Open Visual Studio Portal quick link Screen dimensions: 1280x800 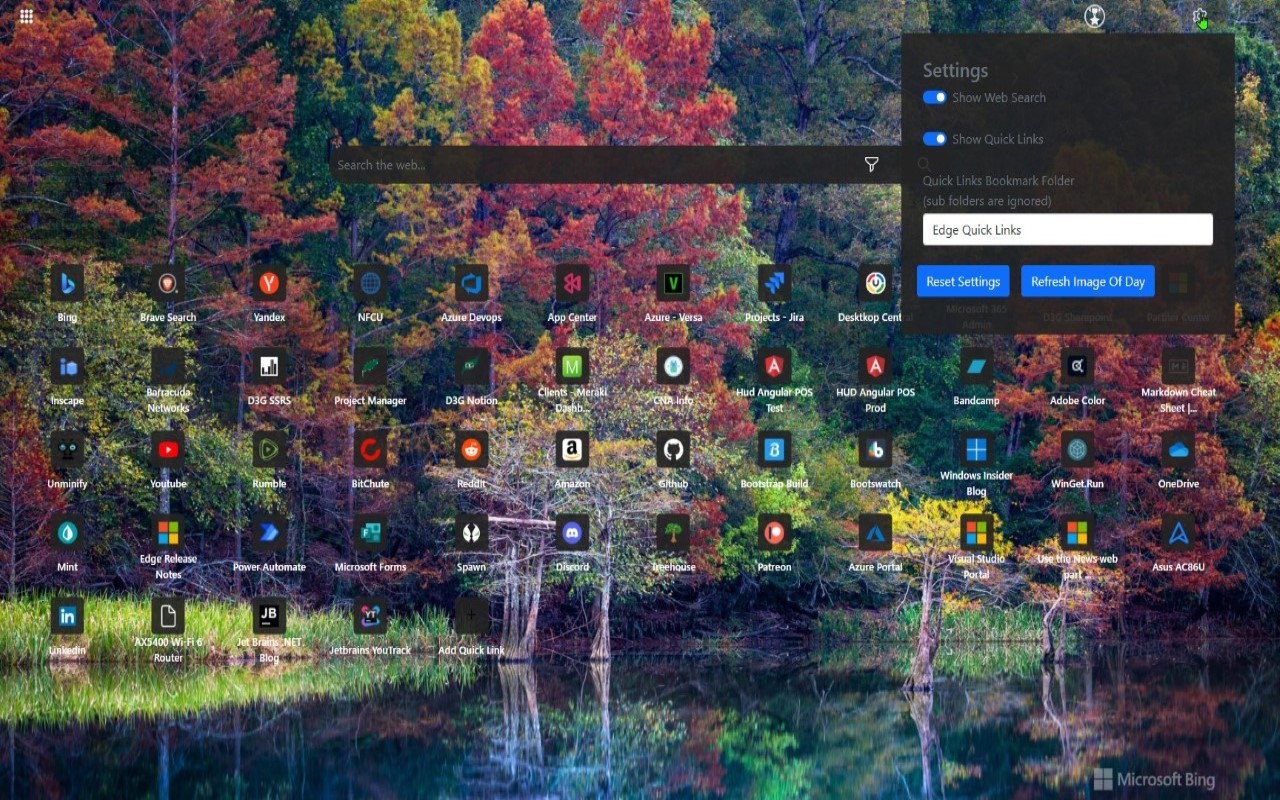click(976, 532)
